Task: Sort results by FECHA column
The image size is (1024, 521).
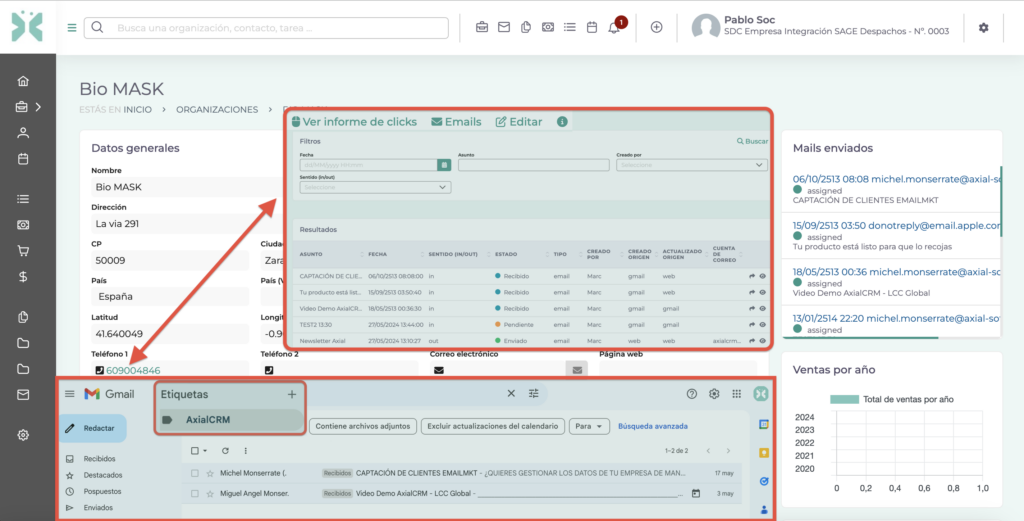Action: pyautogui.click(x=377, y=254)
